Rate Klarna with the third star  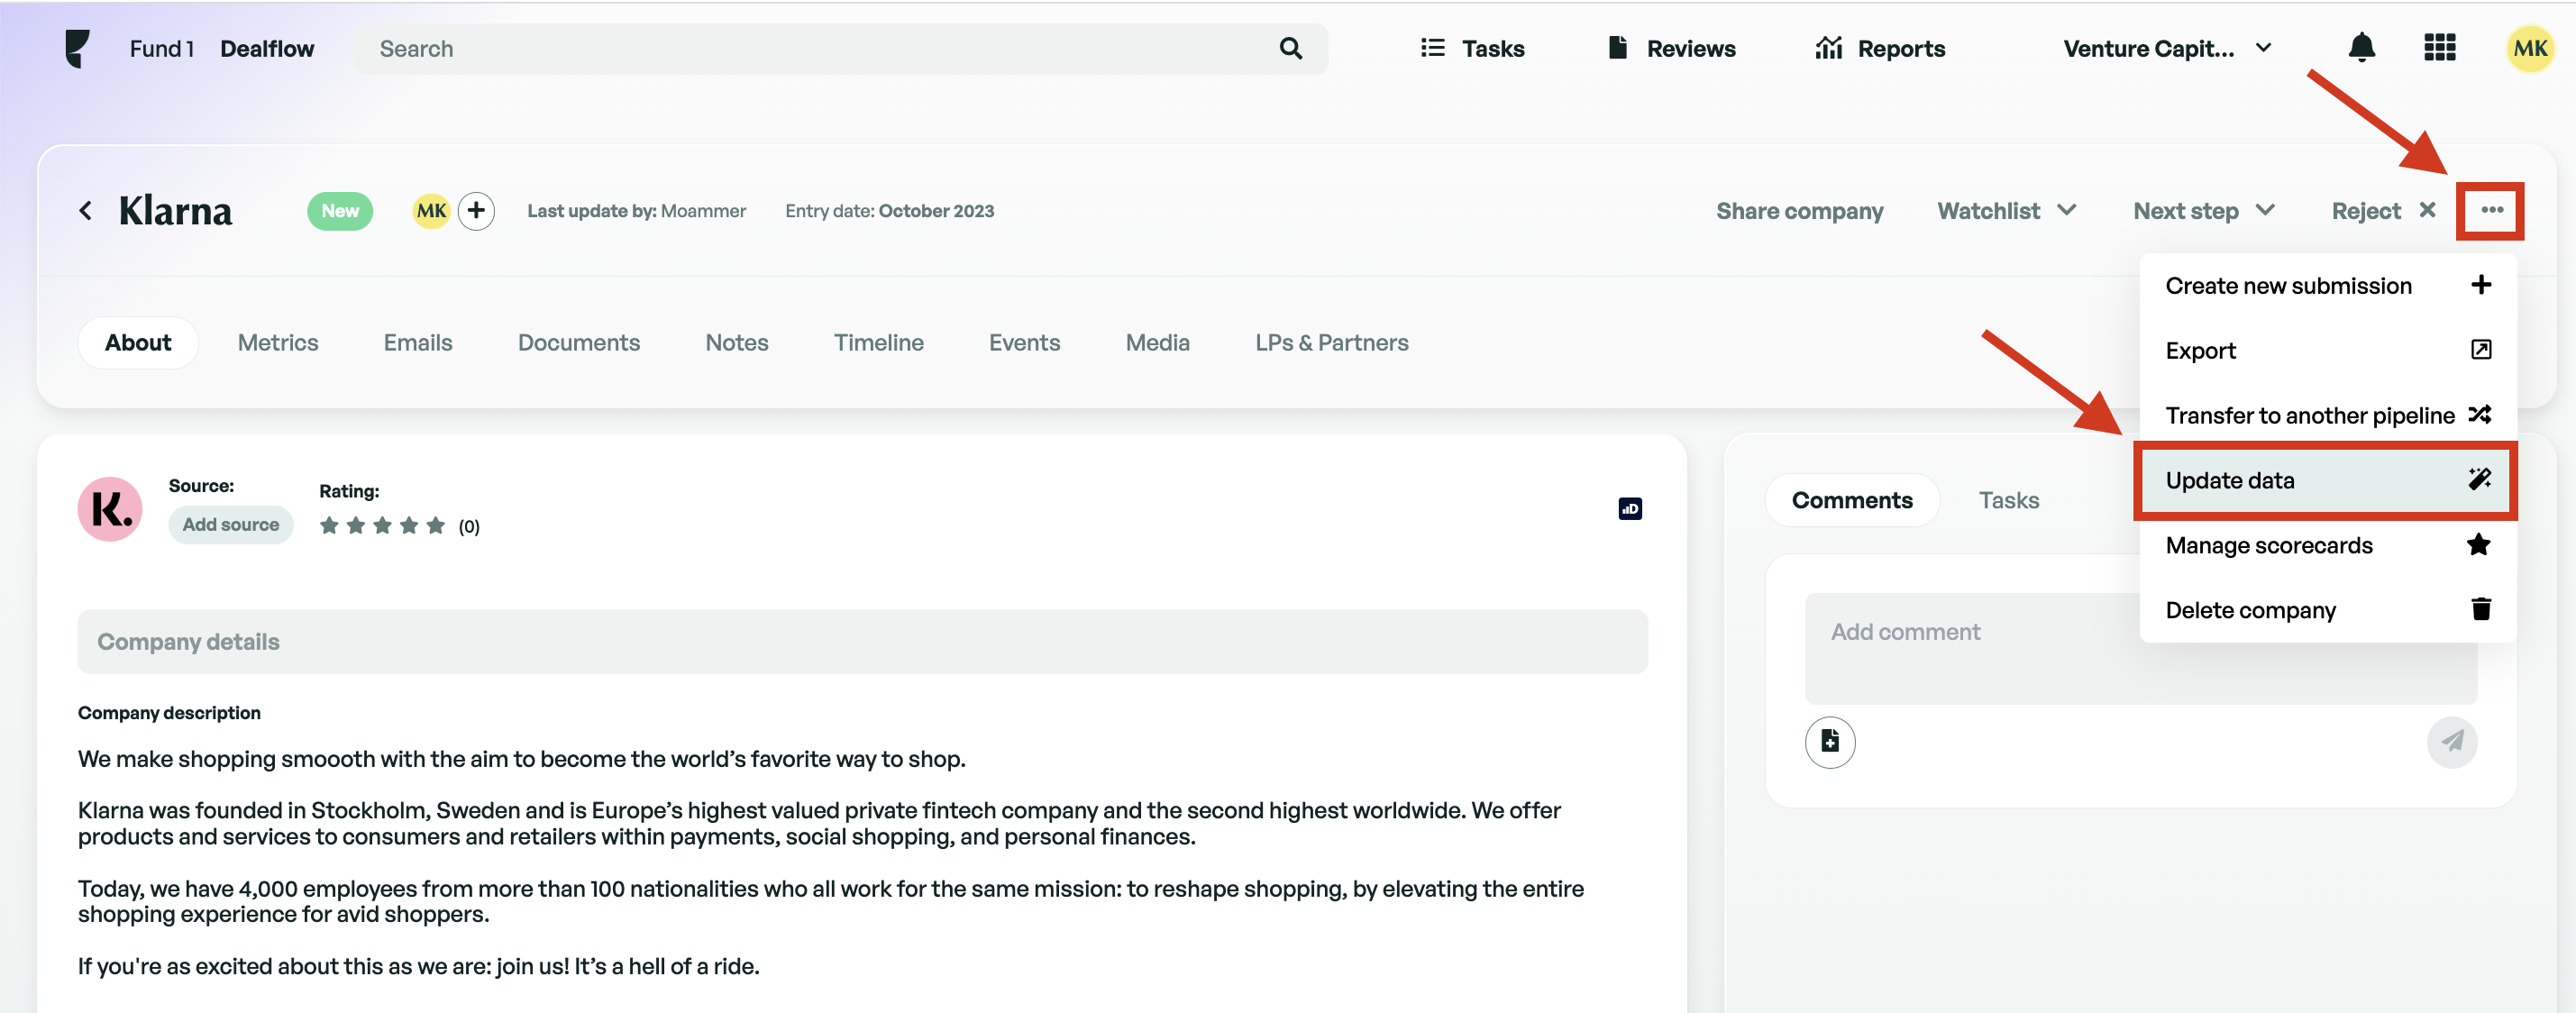pyautogui.click(x=382, y=525)
